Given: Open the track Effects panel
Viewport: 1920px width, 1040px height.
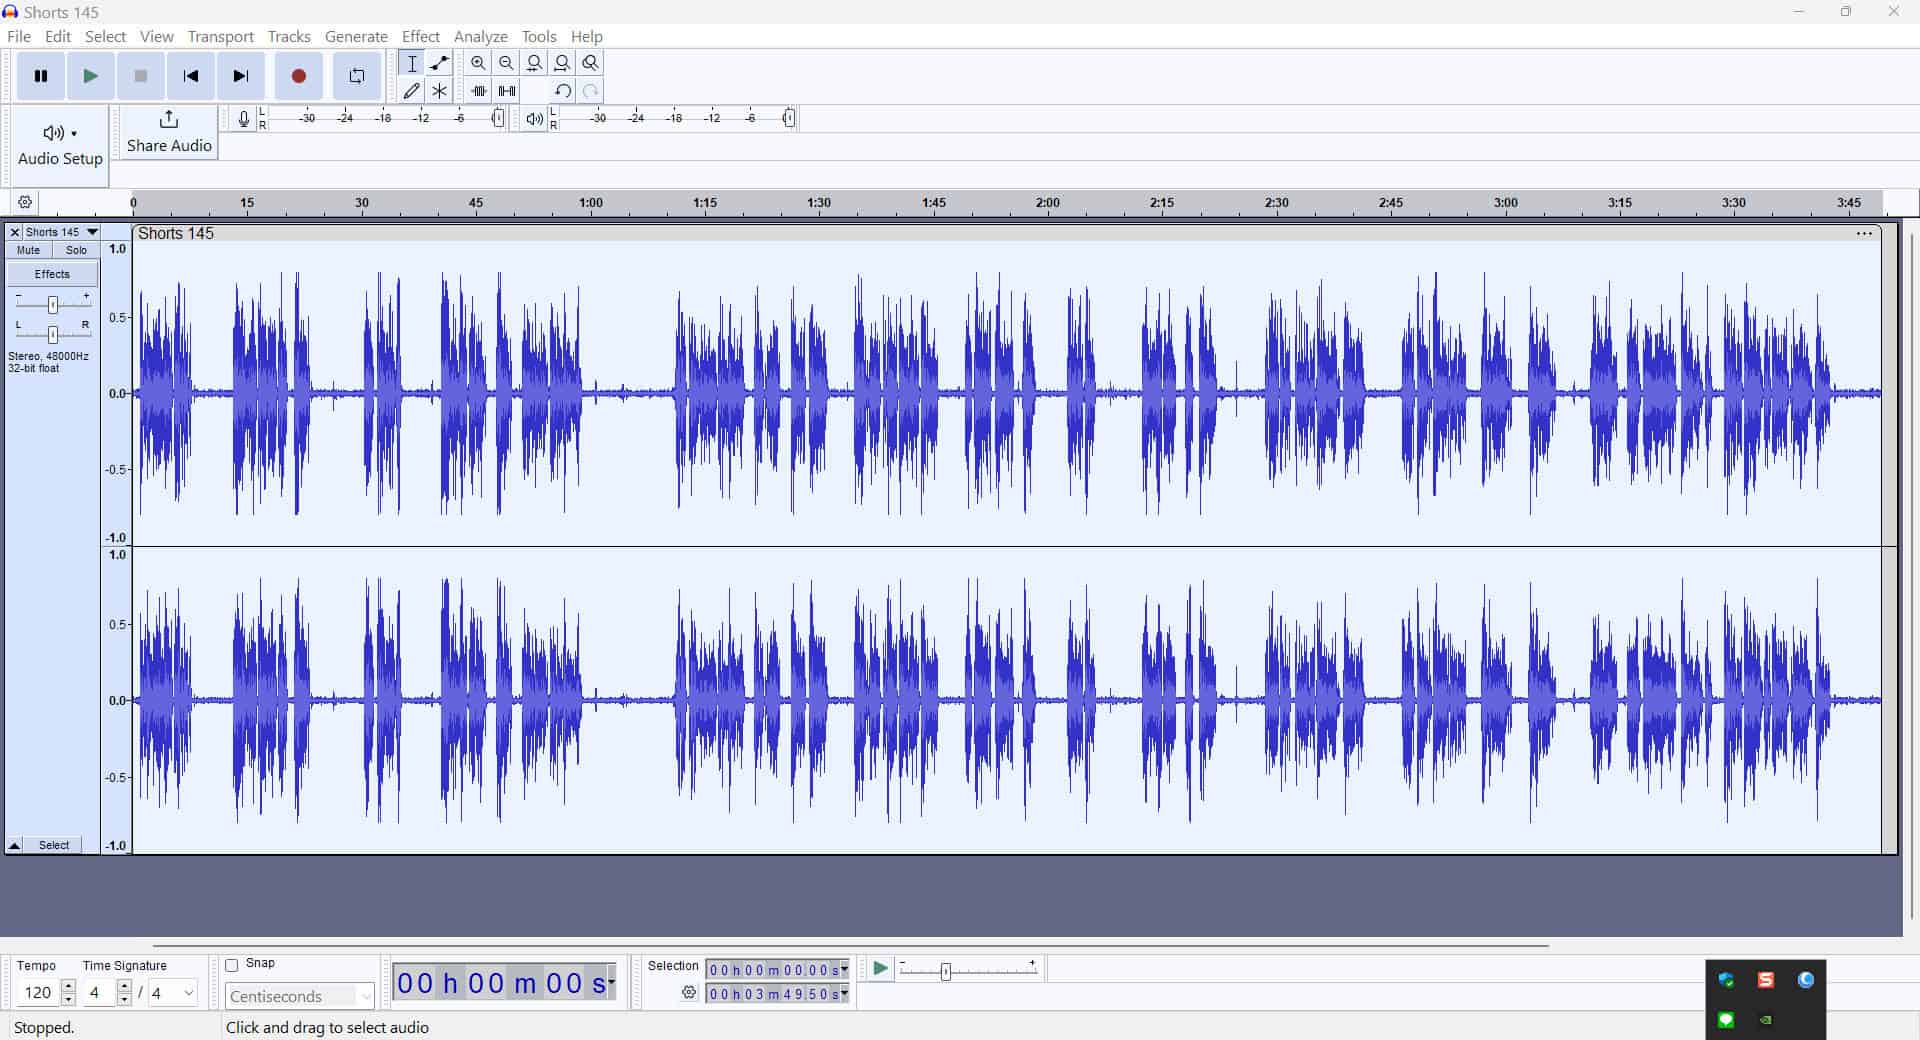Looking at the screenshot, I should (52, 273).
